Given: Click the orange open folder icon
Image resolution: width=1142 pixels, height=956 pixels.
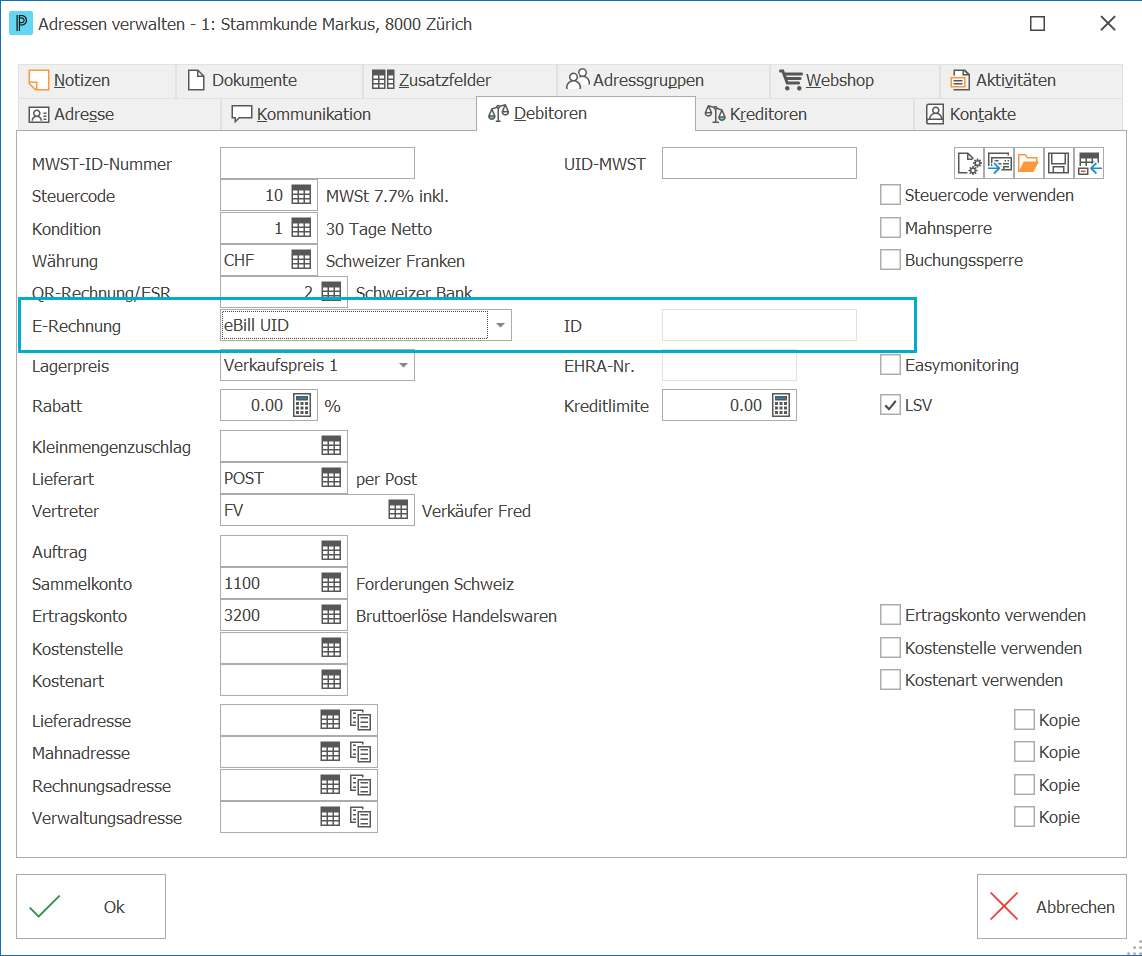Looking at the screenshot, I should pos(1028,163).
